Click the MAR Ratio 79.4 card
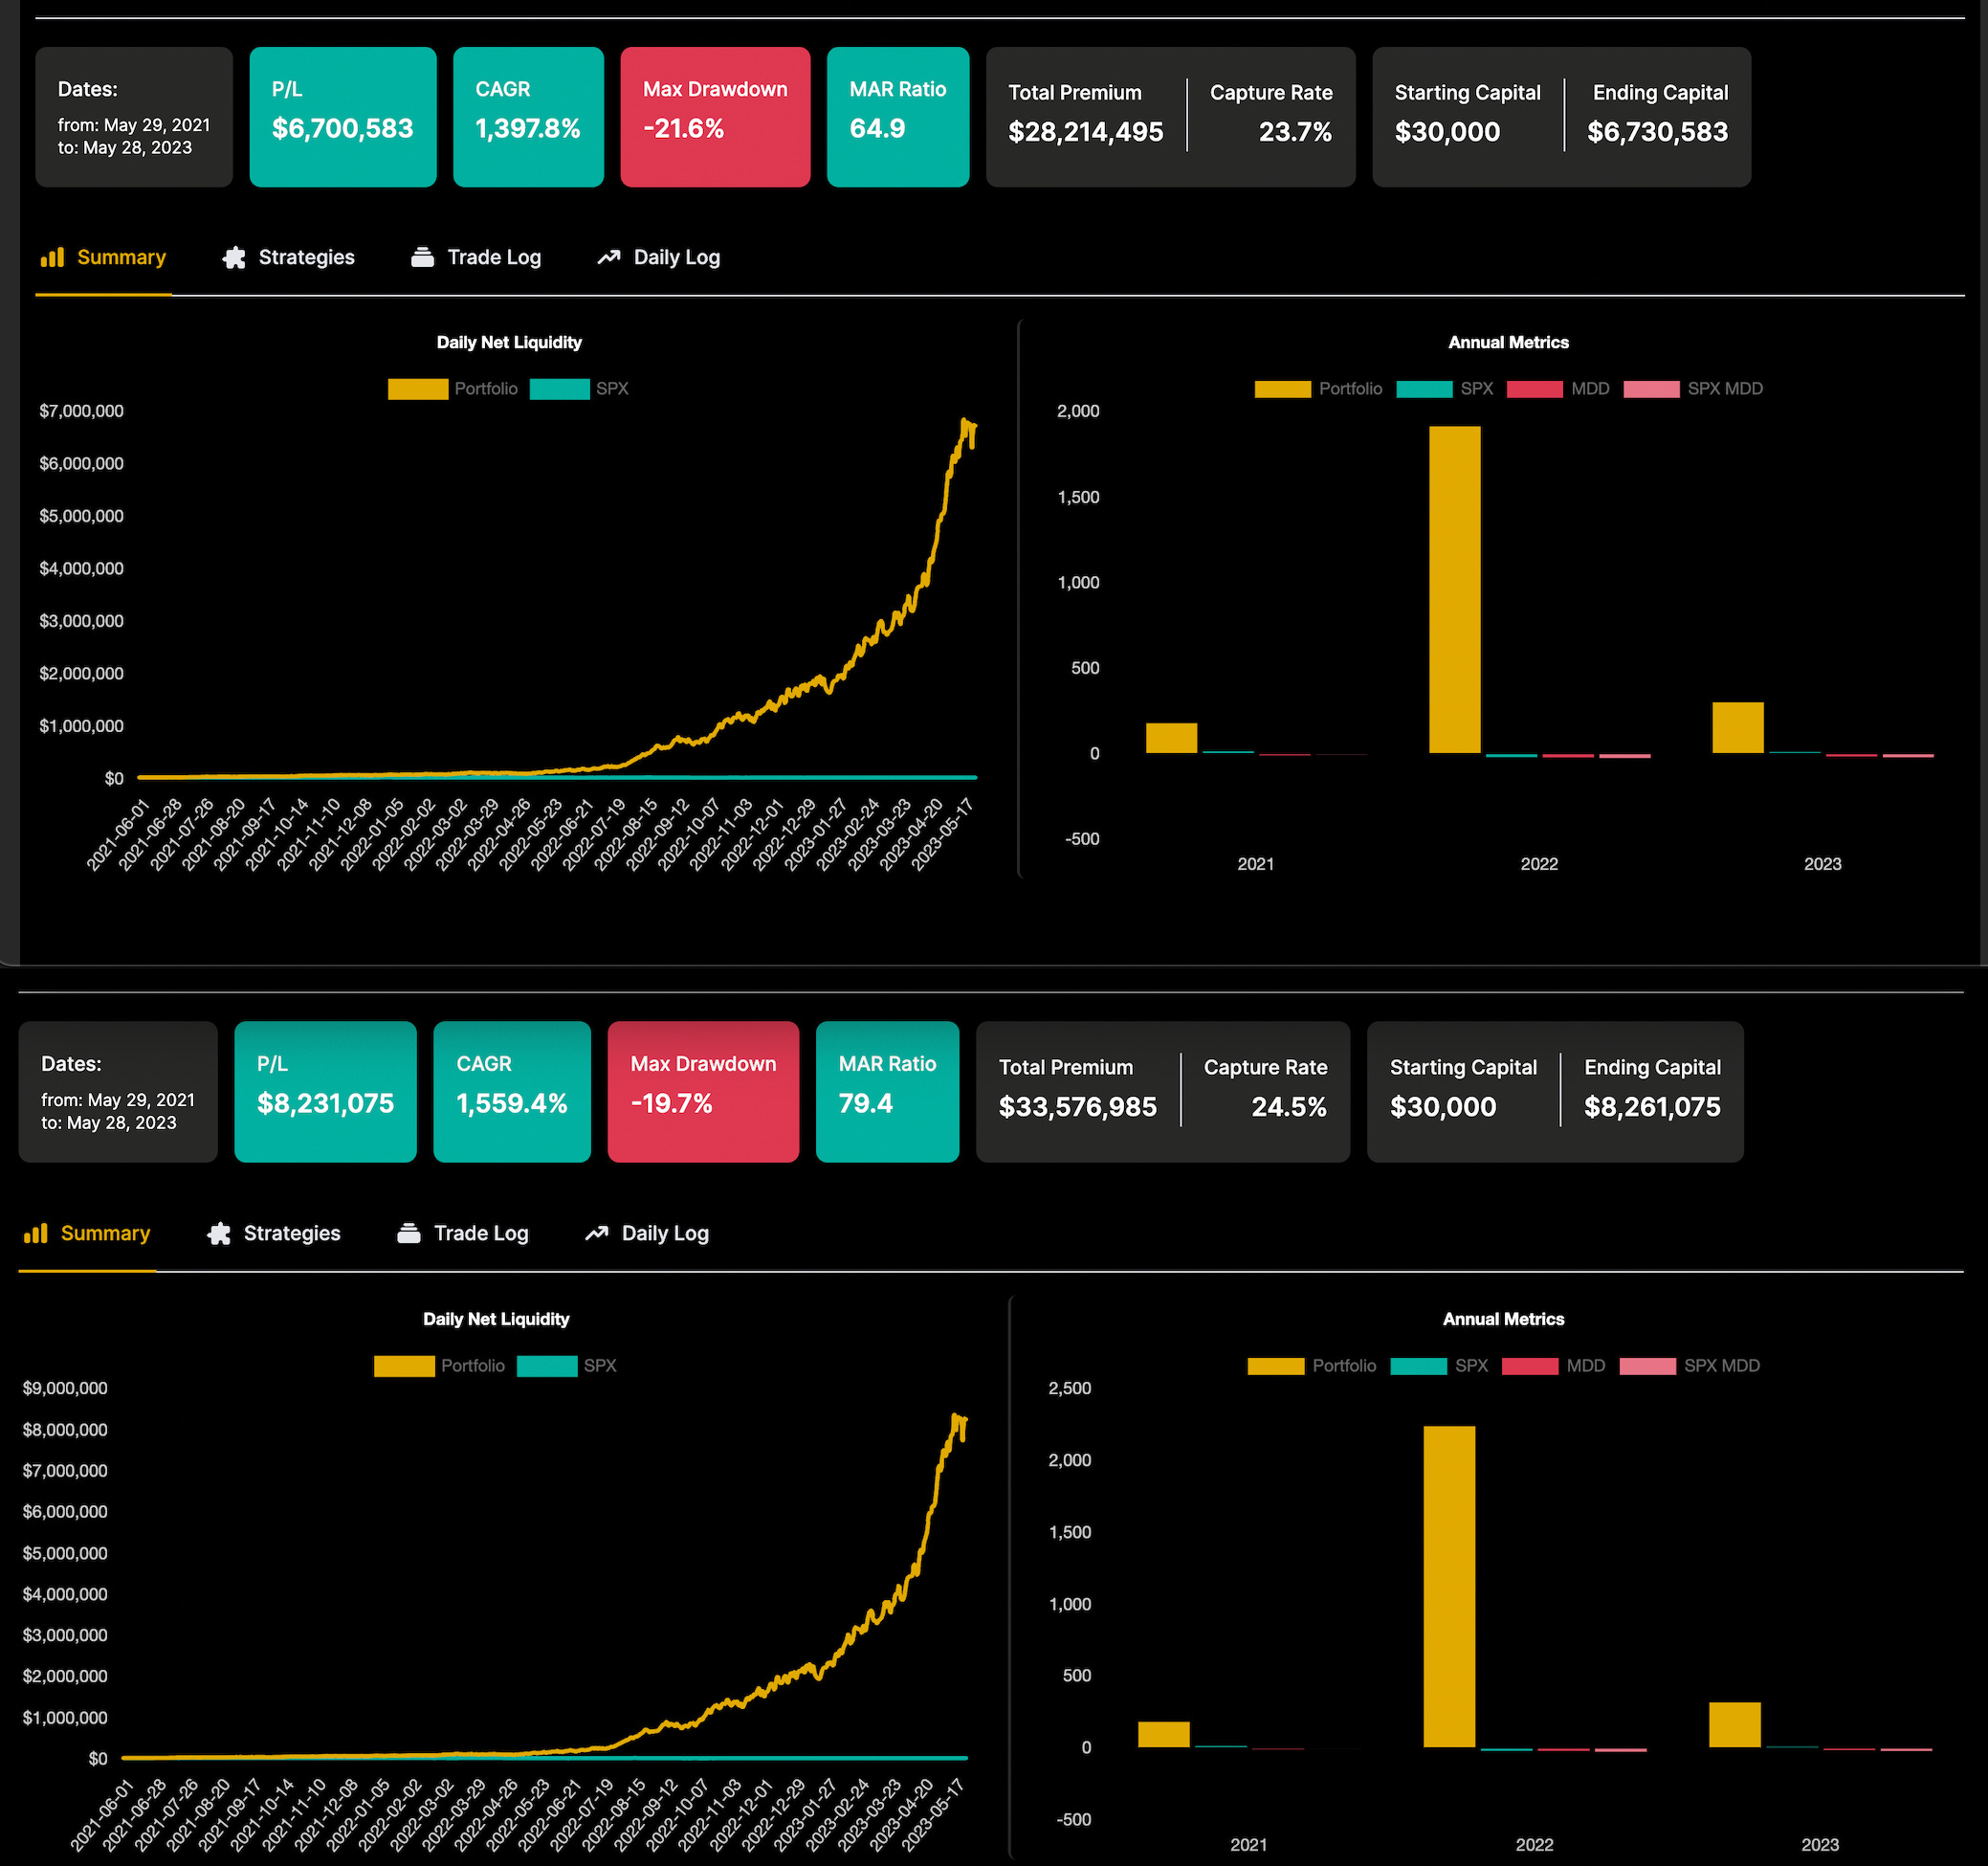The image size is (1988, 1866). pos(887,1091)
